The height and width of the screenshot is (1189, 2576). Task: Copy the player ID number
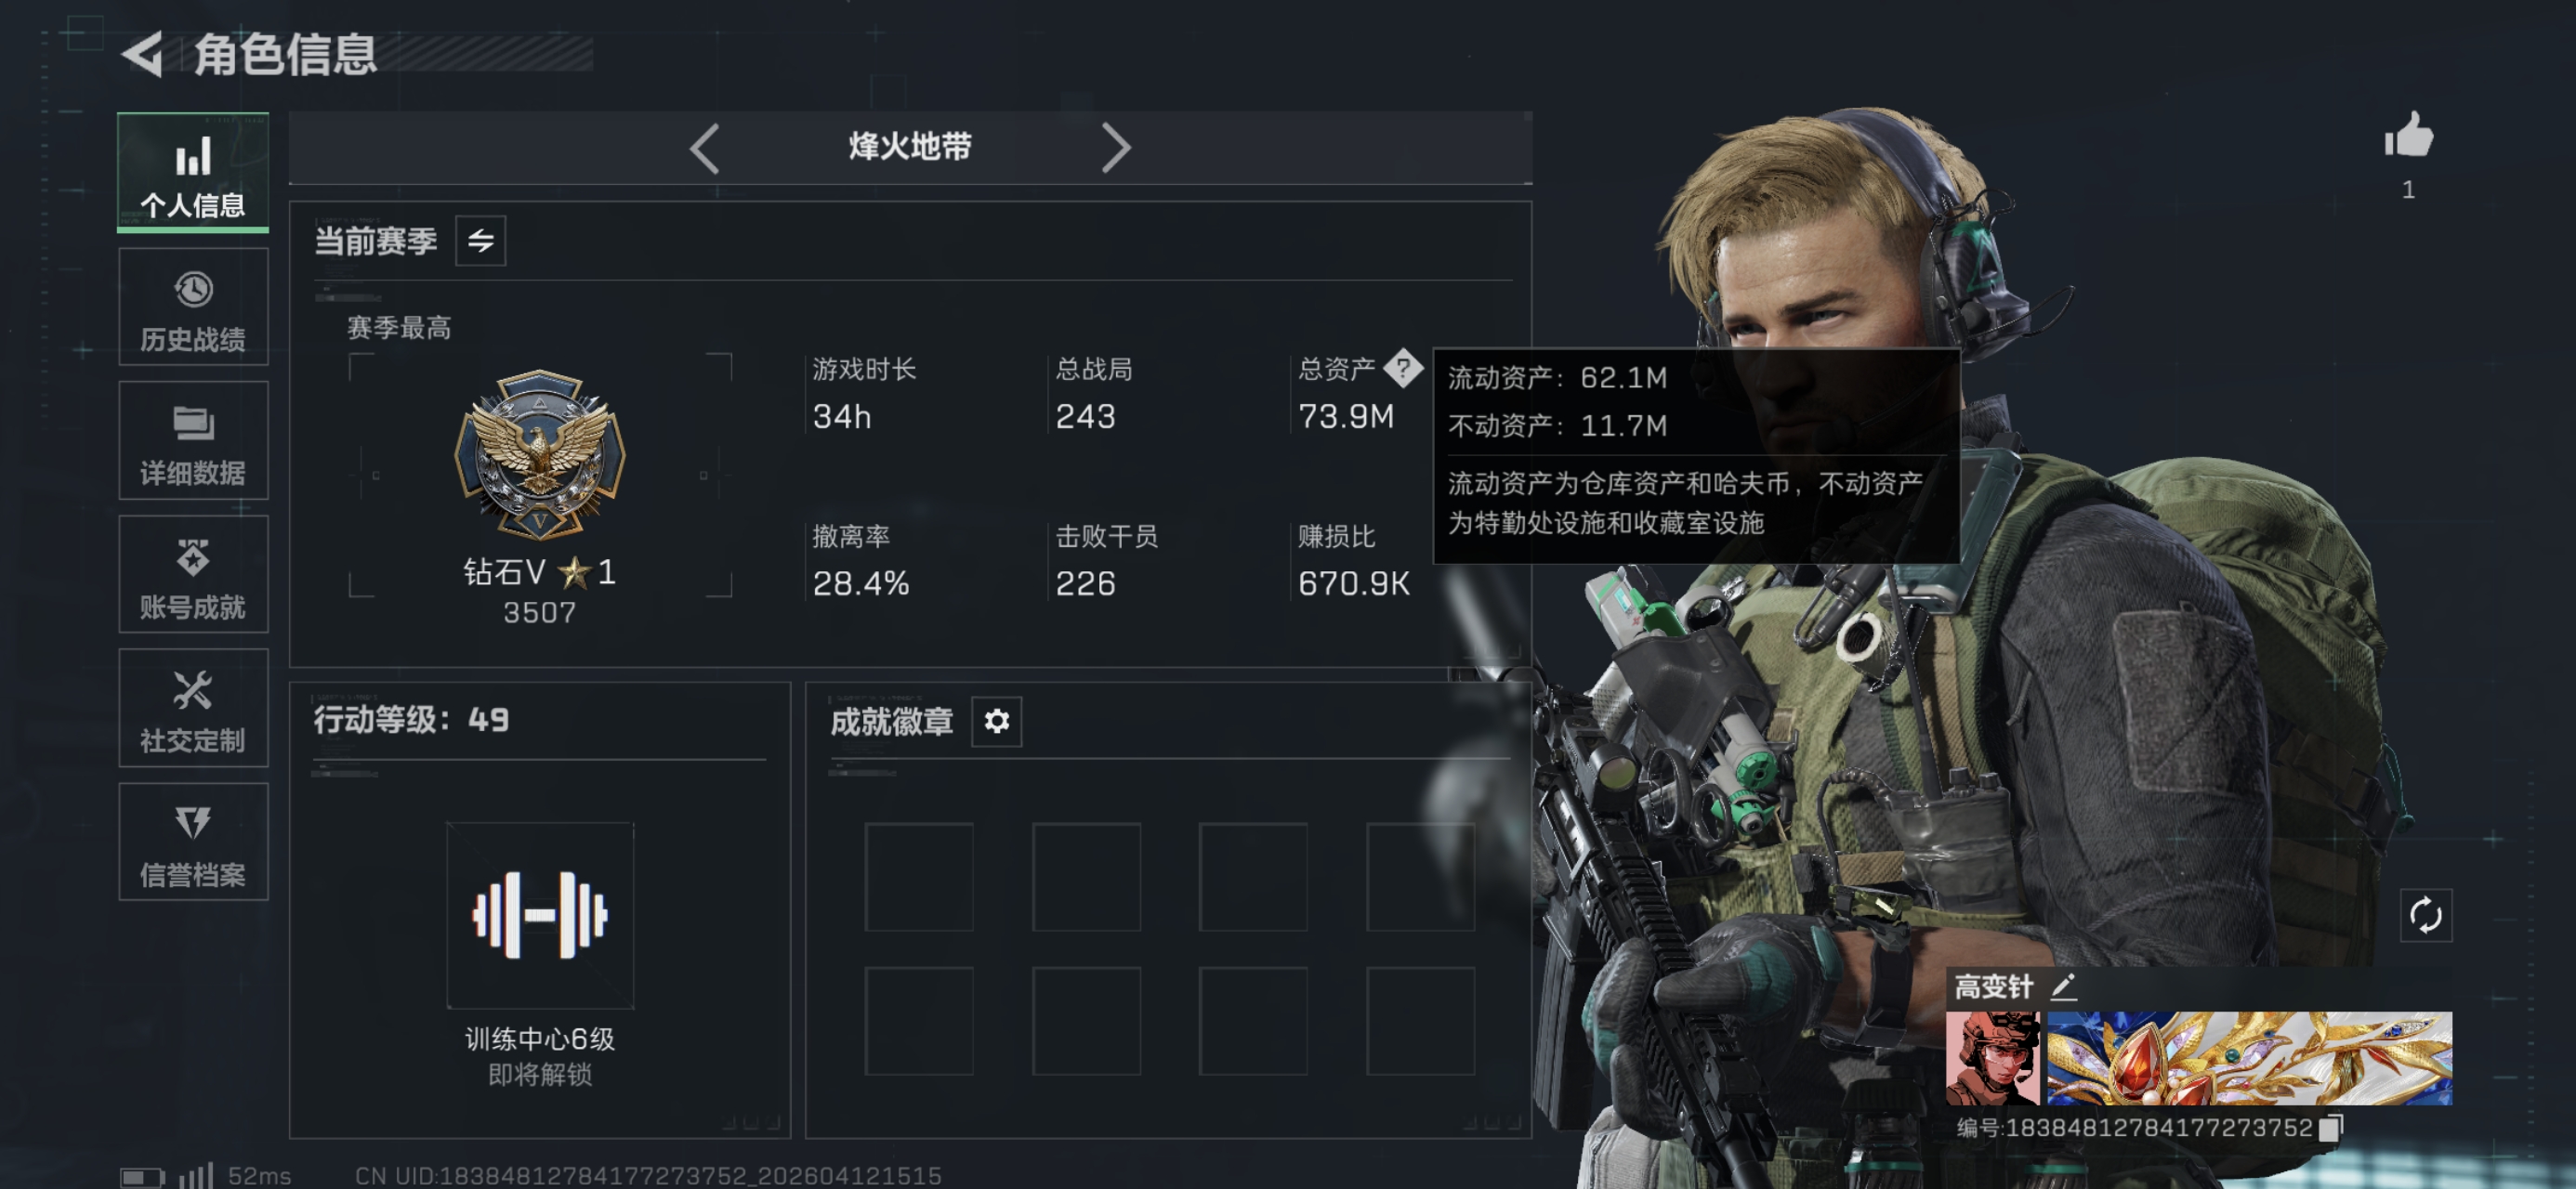(x=2330, y=1127)
